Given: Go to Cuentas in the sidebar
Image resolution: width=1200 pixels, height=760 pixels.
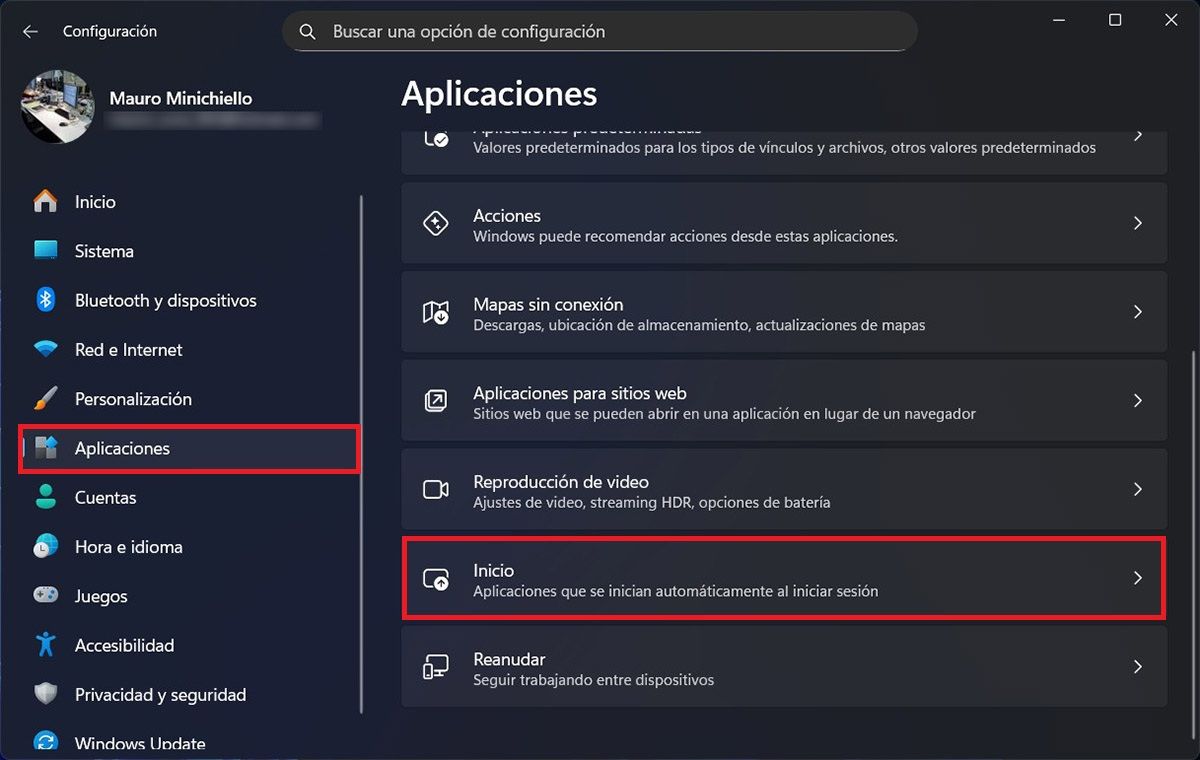Looking at the screenshot, I should [x=105, y=497].
